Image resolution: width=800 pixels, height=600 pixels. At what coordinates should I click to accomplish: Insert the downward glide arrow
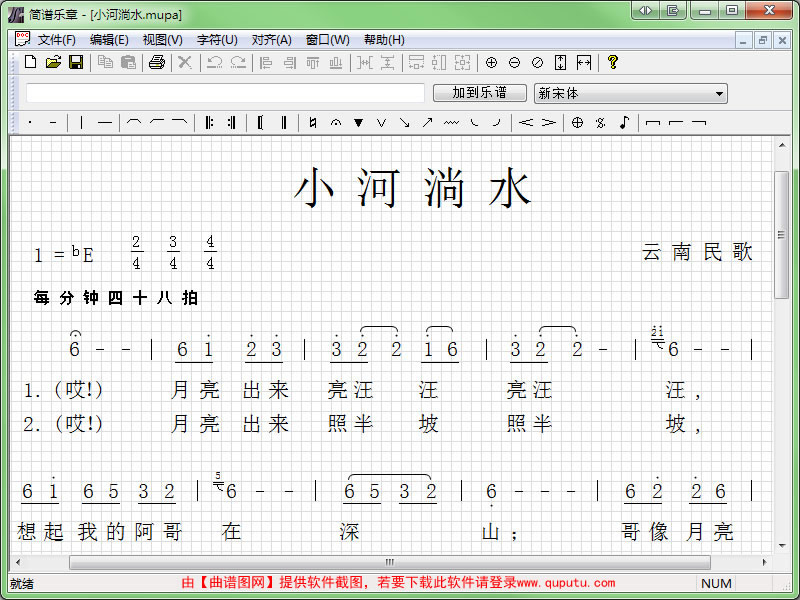[404, 122]
